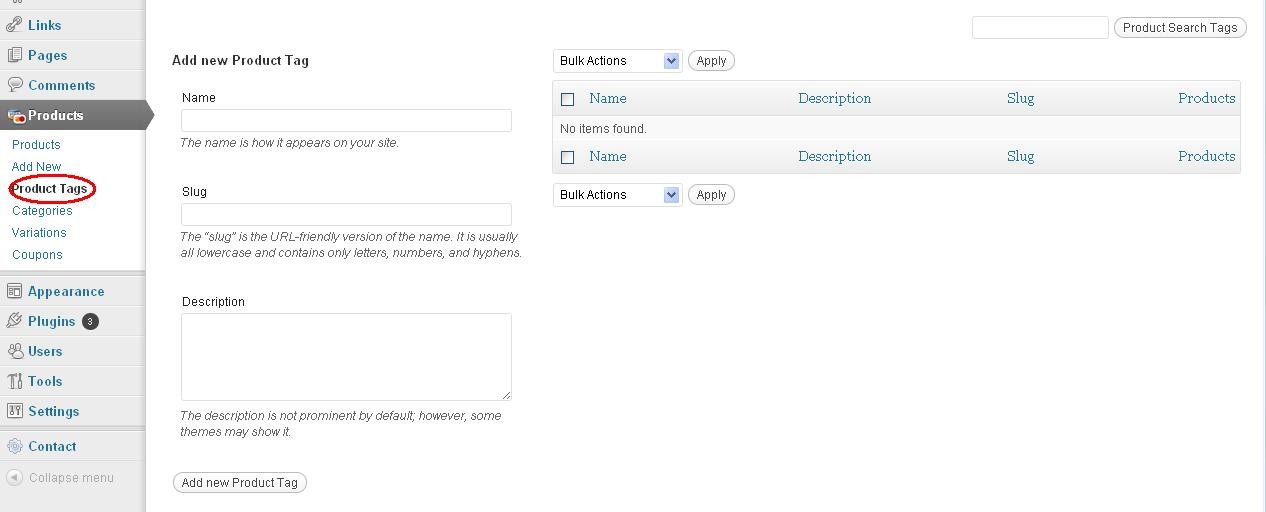The image size is (1266, 512).
Task: Open the Coupons submenu item
Action: (37, 255)
